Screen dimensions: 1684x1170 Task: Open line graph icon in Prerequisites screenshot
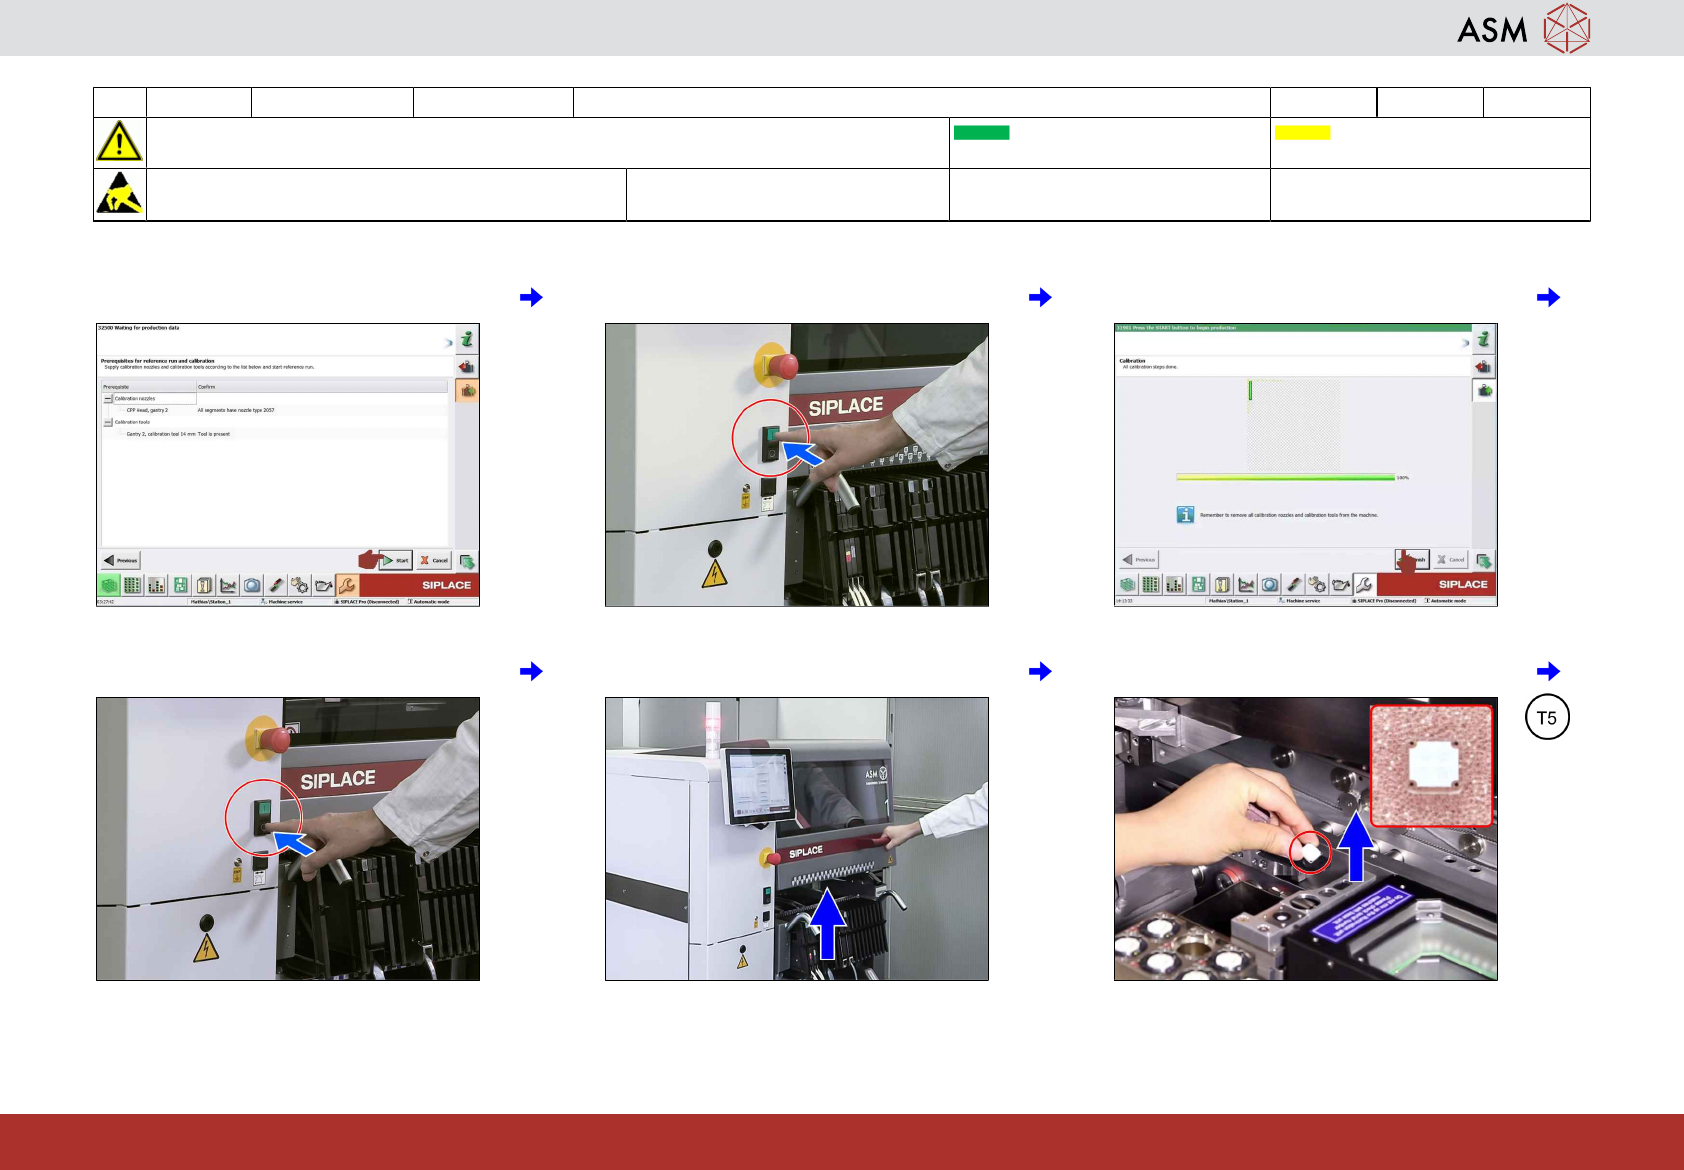228,585
